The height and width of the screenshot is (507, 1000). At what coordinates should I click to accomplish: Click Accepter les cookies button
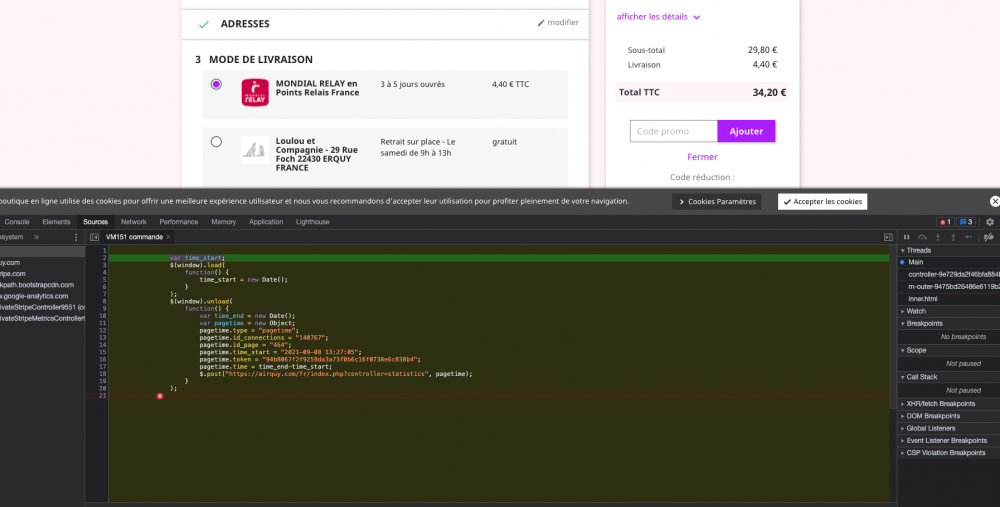point(822,202)
